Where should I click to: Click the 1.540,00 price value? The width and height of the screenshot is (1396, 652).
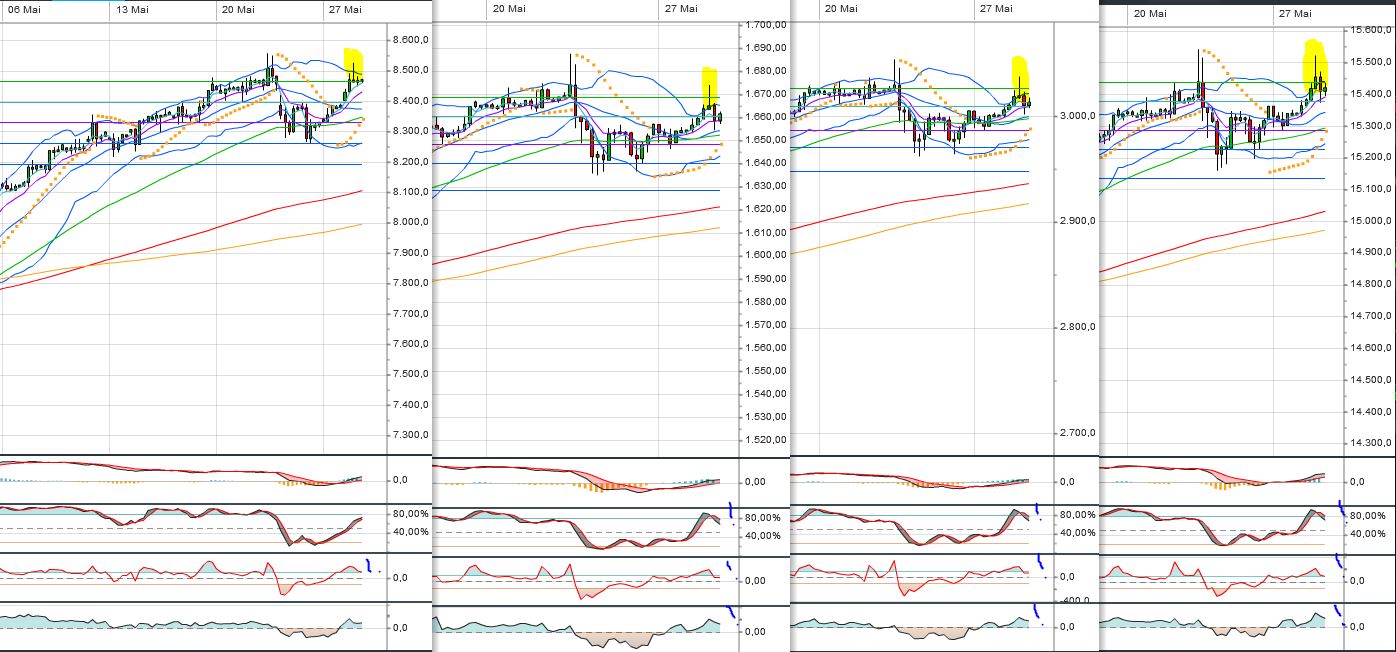pyautogui.click(x=766, y=394)
